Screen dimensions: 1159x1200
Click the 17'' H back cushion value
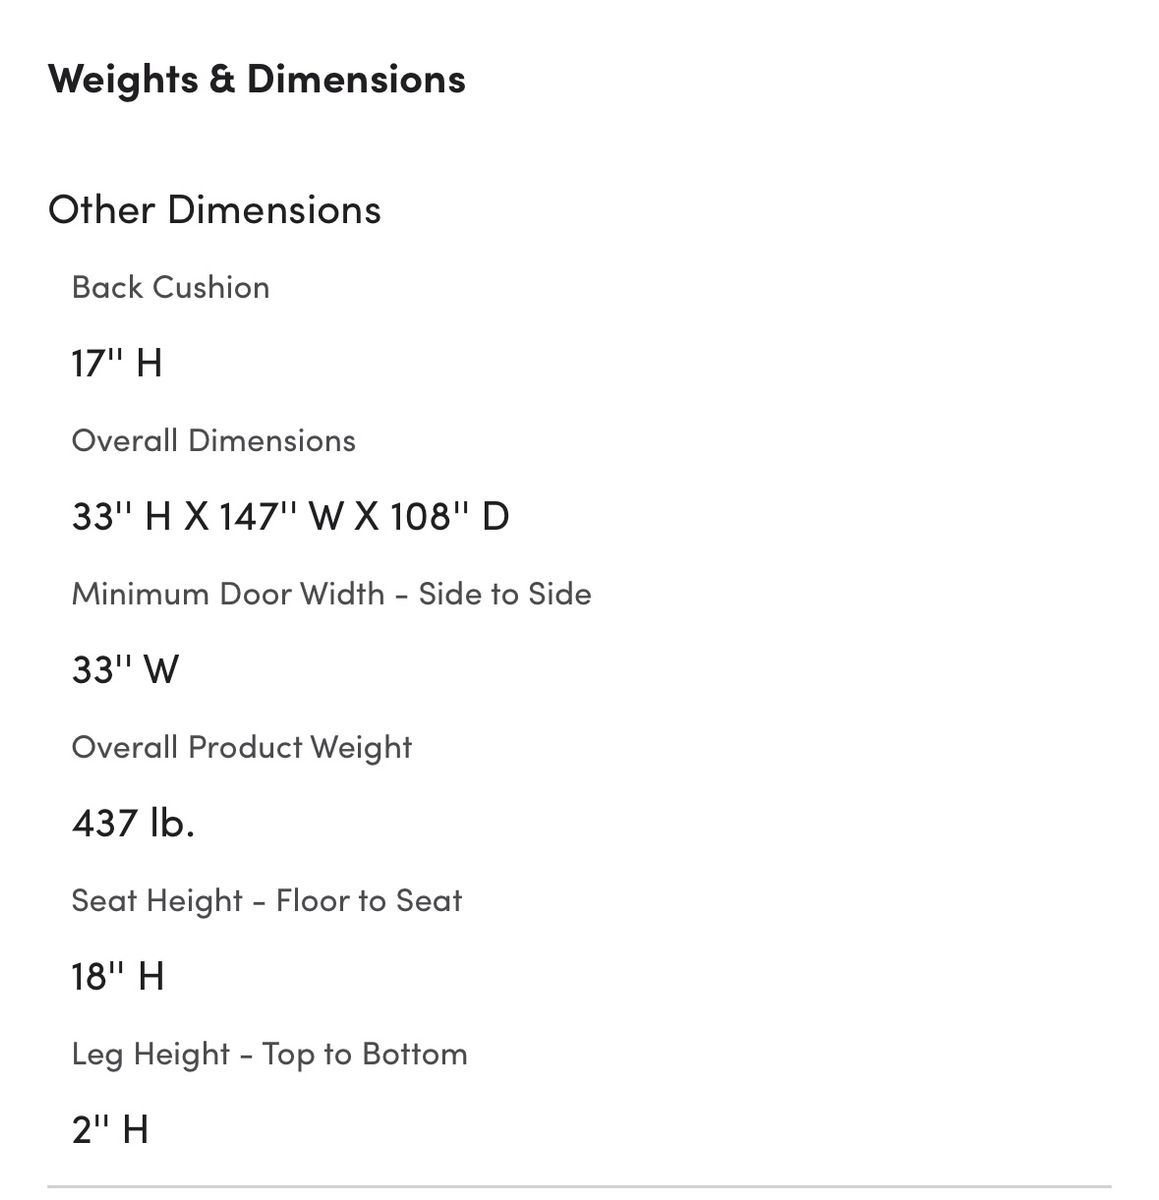click(x=117, y=363)
